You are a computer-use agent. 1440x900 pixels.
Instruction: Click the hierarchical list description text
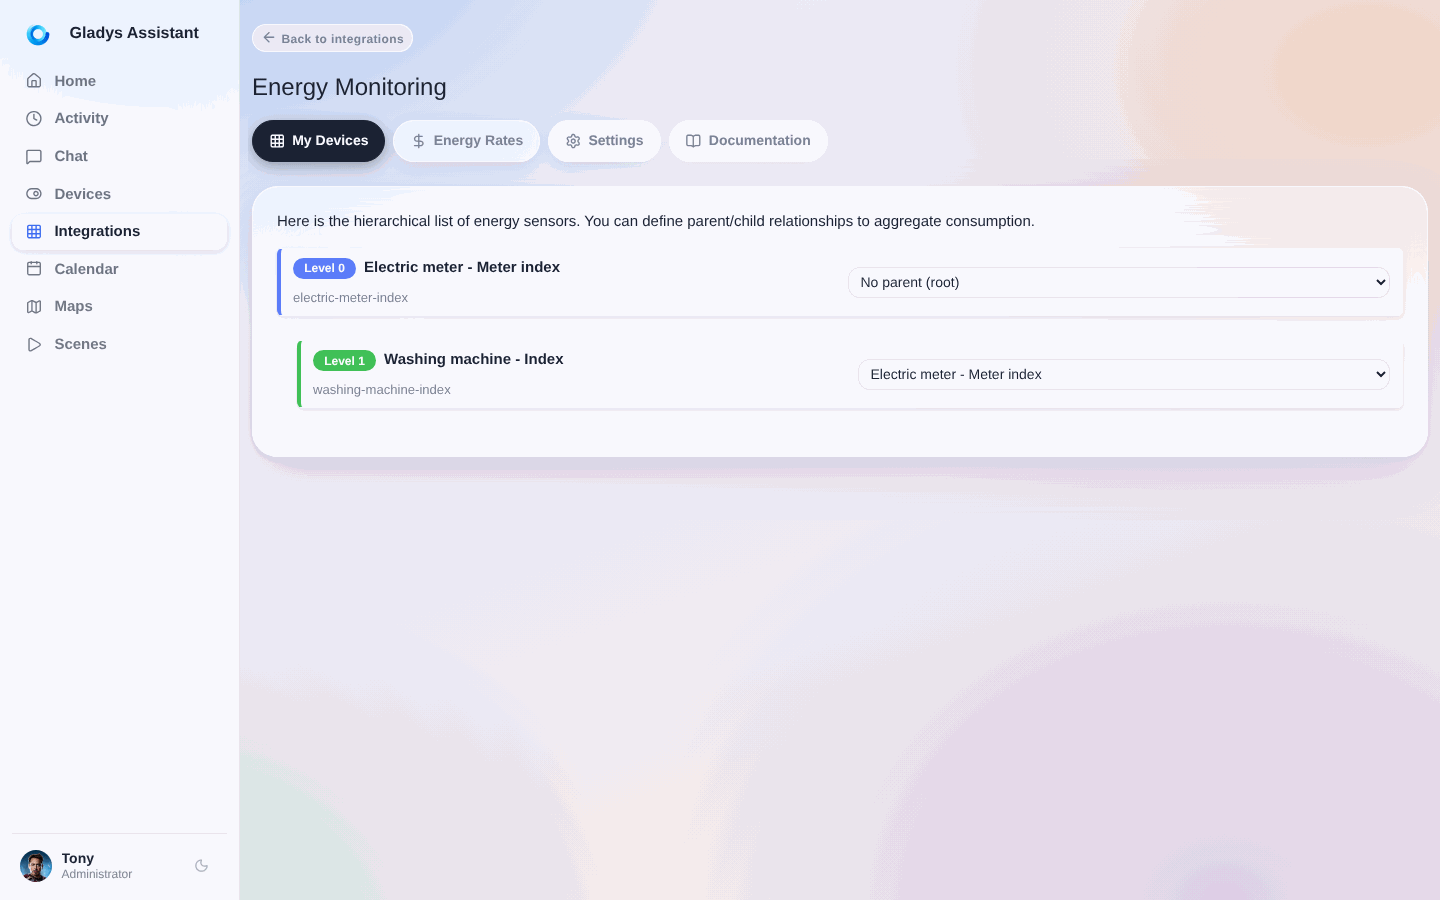point(656,221)
